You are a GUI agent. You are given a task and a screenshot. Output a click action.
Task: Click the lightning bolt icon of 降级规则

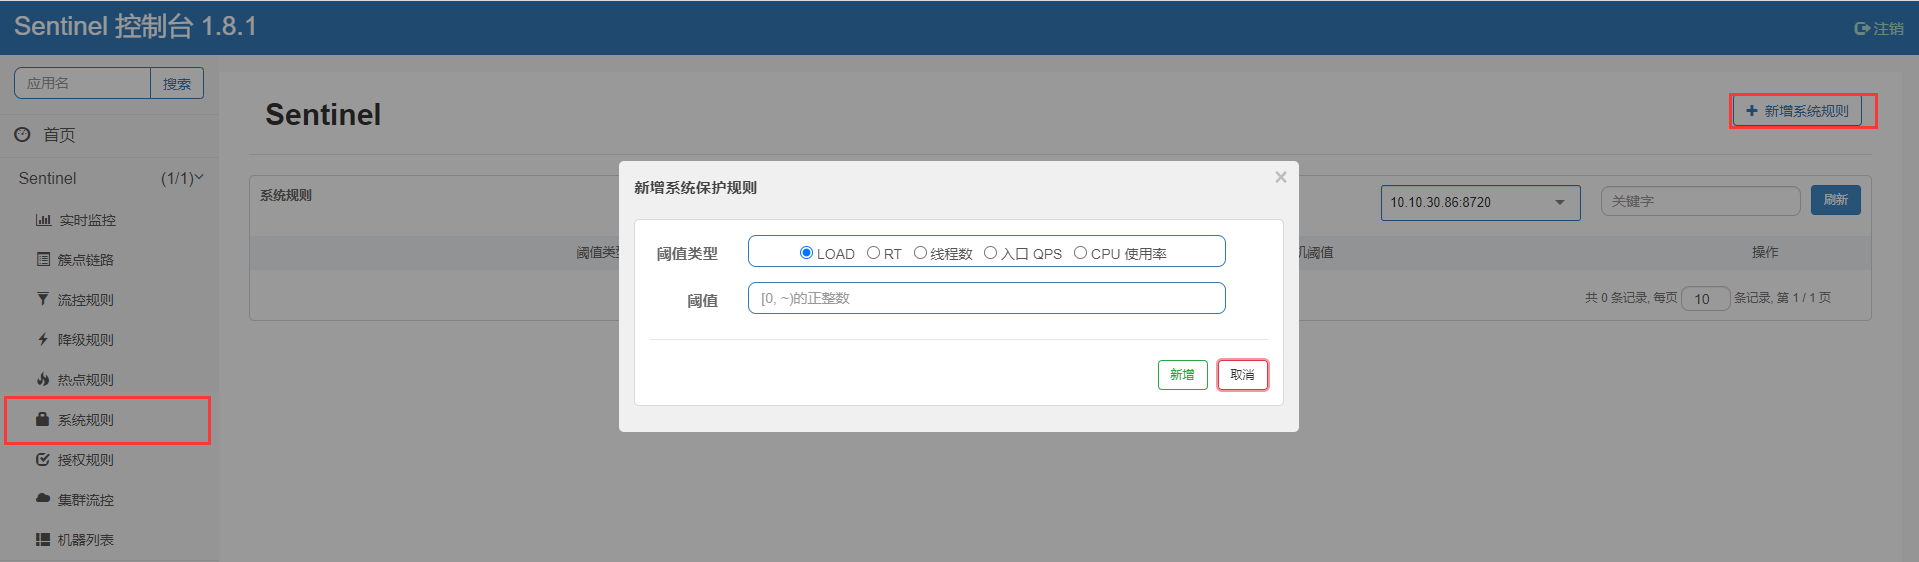tap(43, 339)
